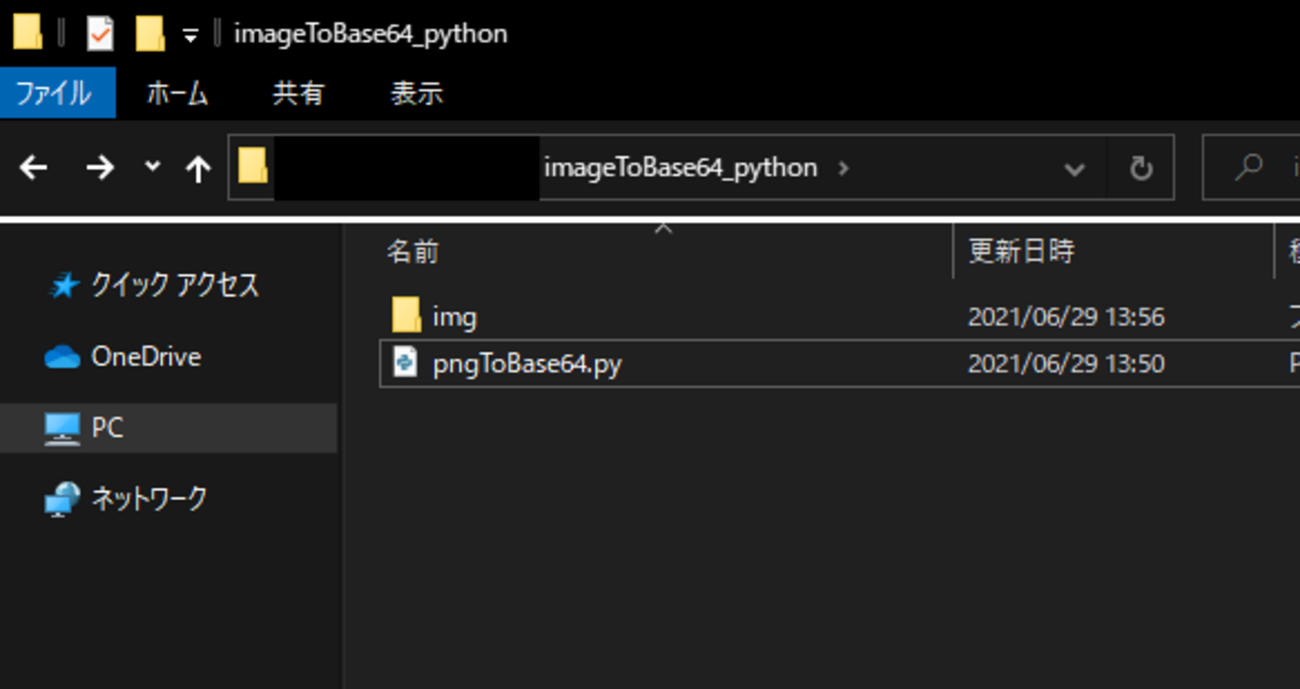1300x689 pixels.
Task: Open Customize Quick Access Toolbar dropdown
Action: tap(190, 37)
